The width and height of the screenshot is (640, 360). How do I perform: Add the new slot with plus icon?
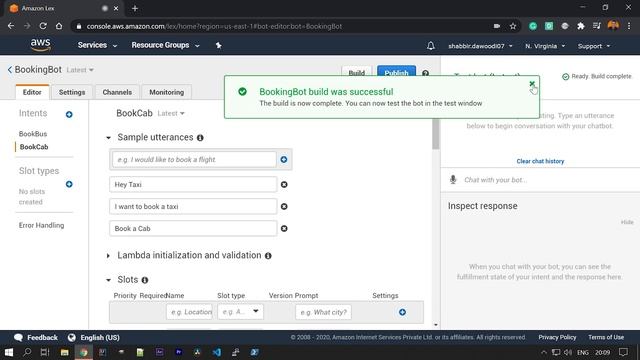coord(402,312)
